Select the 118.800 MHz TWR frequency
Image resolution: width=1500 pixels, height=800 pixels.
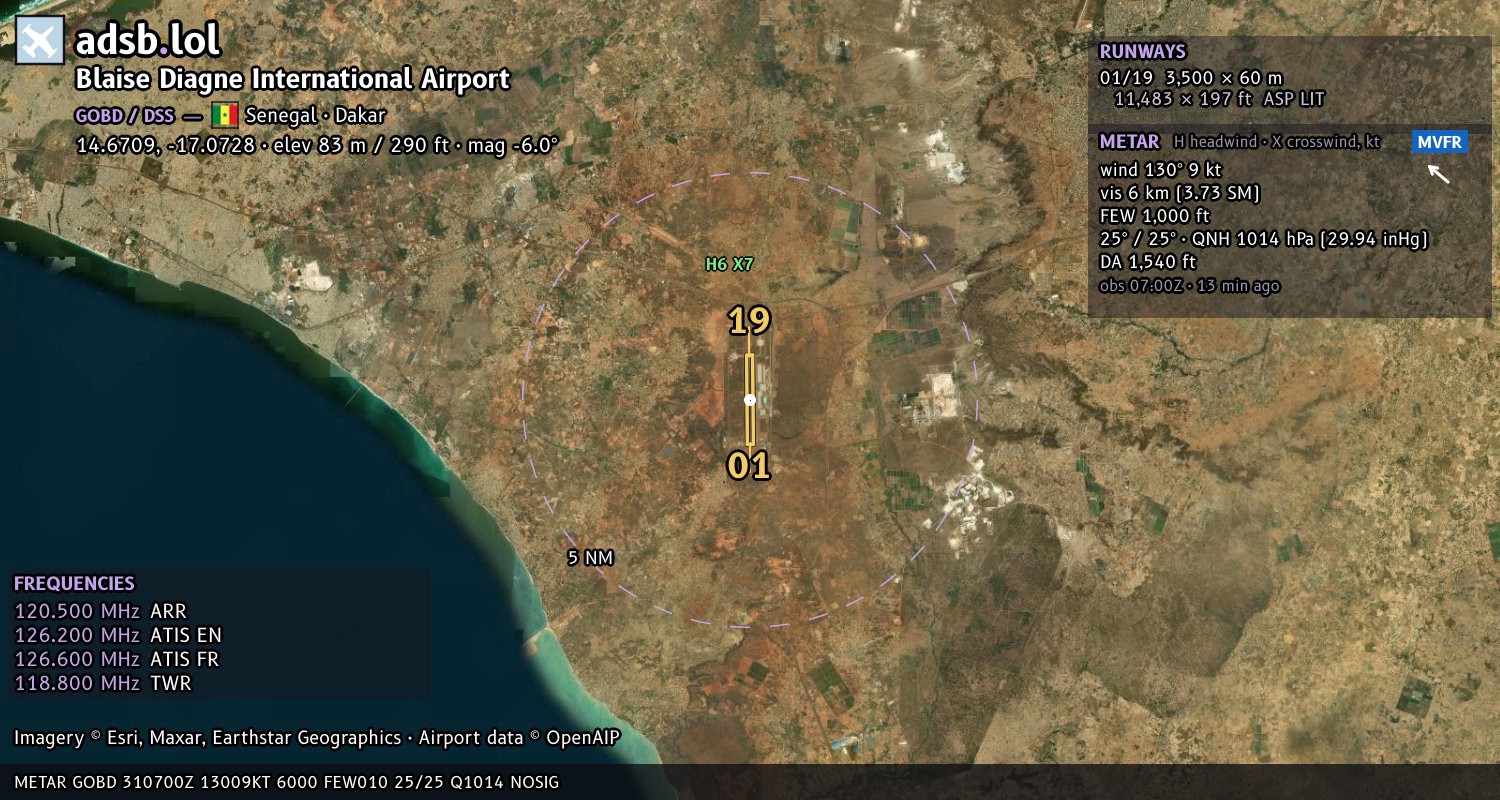tap(102, 683)
